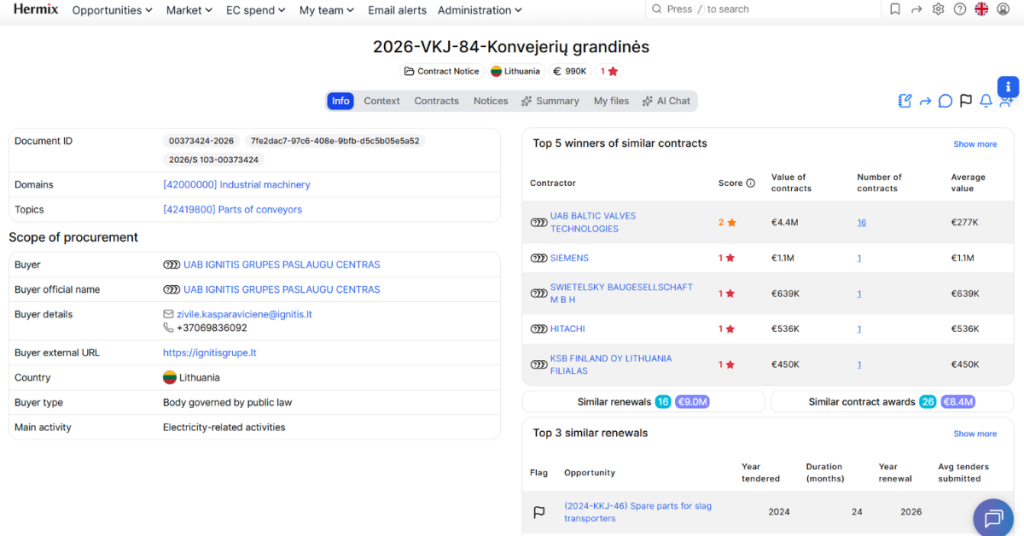Open UAB BALTIC VALVES TECHNOLOGIES contractor link

(592, 223)
